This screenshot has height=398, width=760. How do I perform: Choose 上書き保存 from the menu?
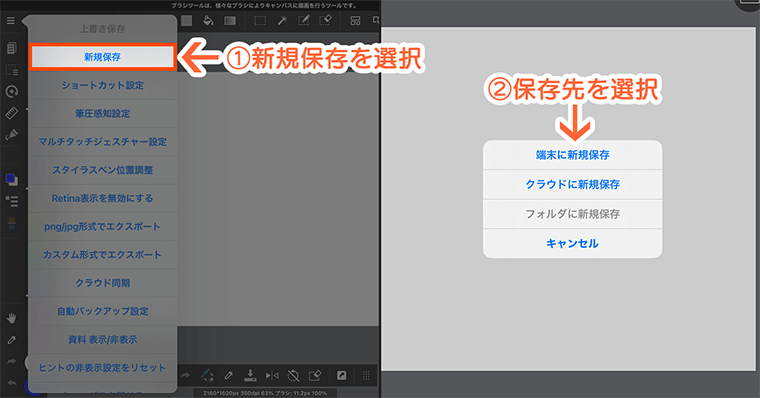point(102,29)
